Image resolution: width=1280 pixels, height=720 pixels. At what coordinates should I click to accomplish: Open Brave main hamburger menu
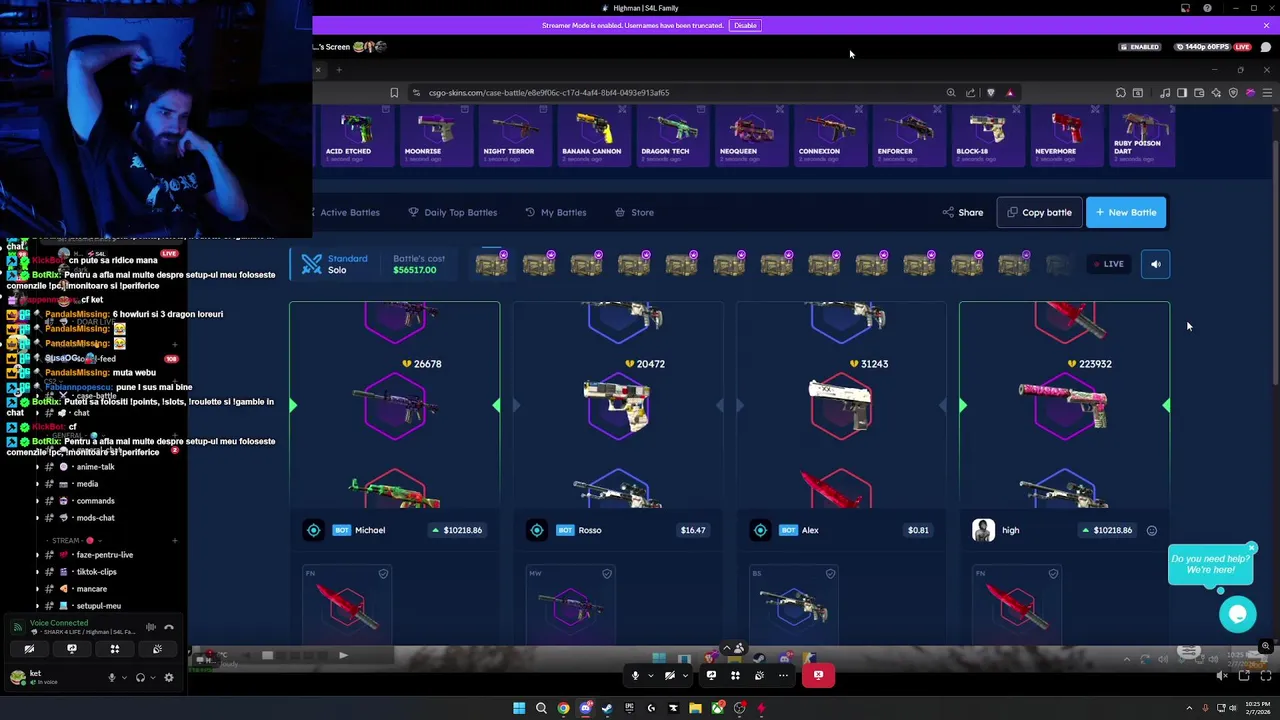1267,93
